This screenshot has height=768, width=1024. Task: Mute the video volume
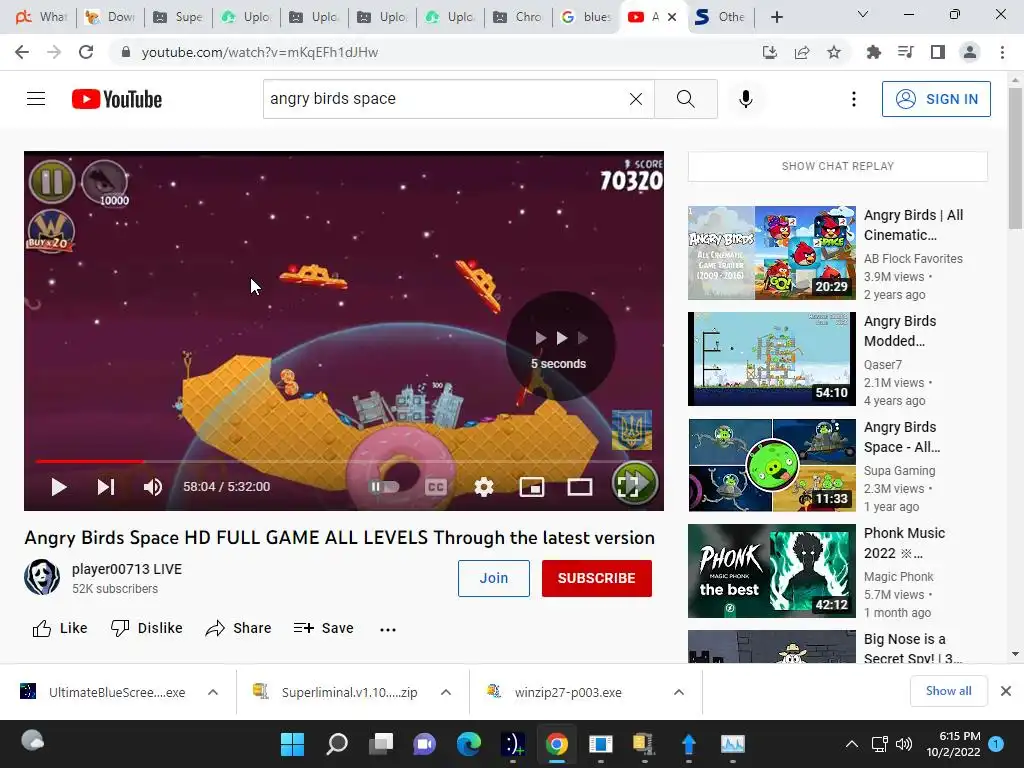pyautogui.click(x=153, y=487)
